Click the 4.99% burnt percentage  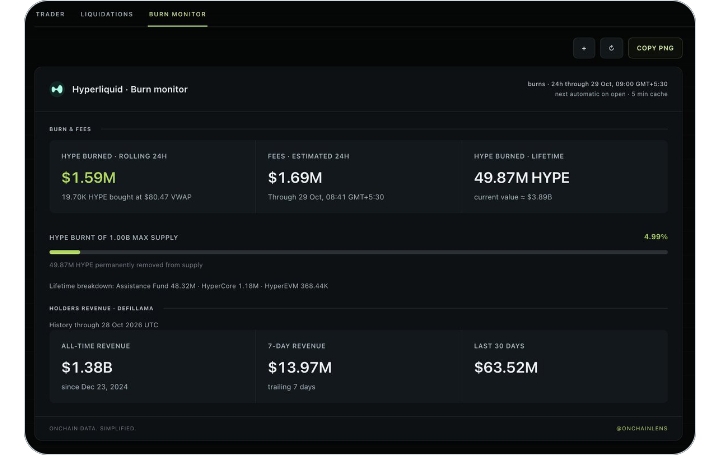[x=656, y=237]
